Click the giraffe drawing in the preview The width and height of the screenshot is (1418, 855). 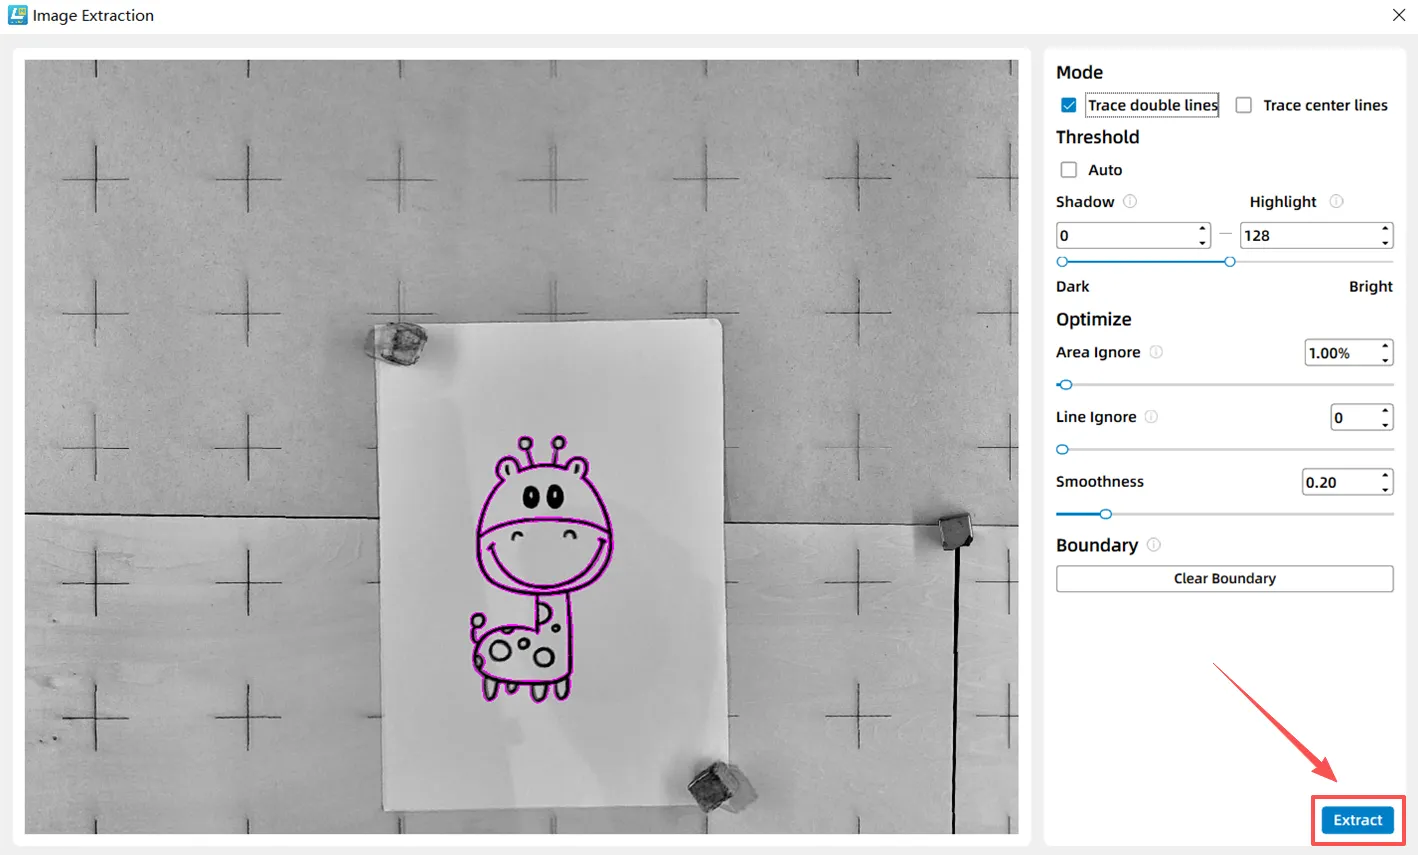point(540,570)
